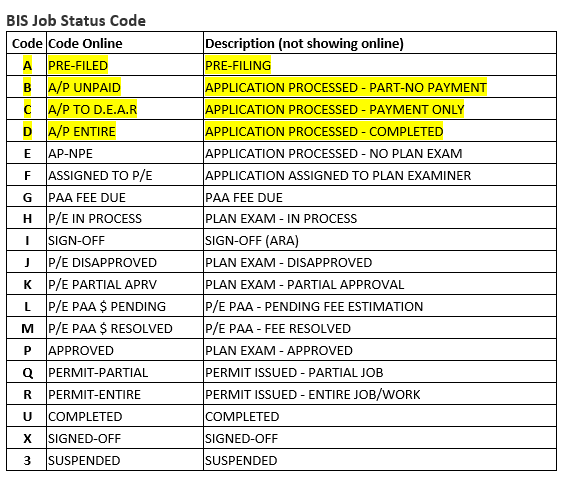Click the 'SUSPENDED' code online cell

pos(125,460)
